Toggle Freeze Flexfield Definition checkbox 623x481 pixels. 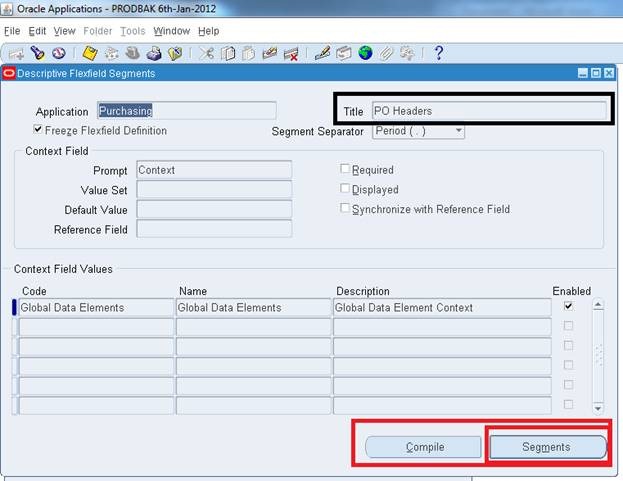[x=38, y=129]
